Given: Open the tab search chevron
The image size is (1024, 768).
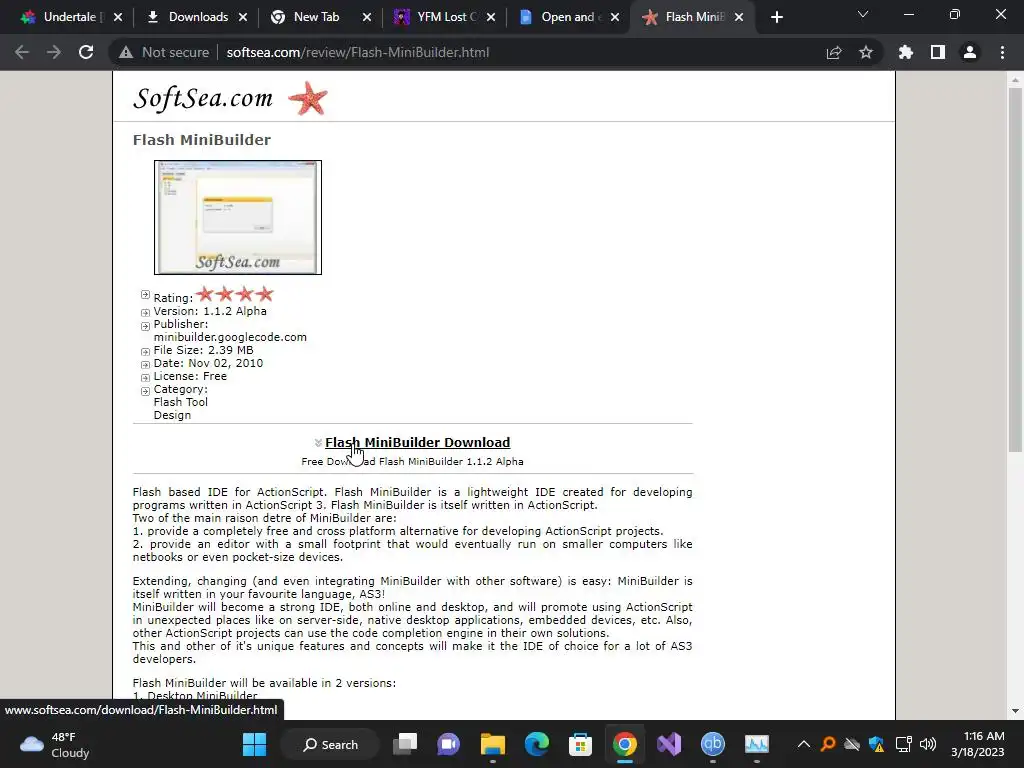Looking at the screenshot, I should point(863,14).
